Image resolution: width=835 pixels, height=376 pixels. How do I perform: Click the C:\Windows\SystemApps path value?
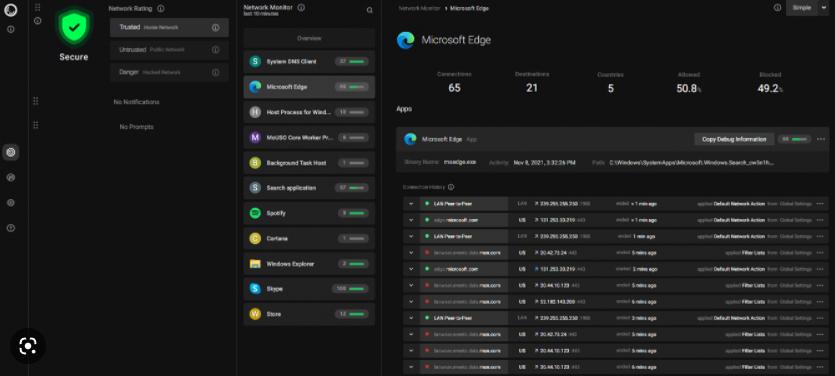point(692,162)
